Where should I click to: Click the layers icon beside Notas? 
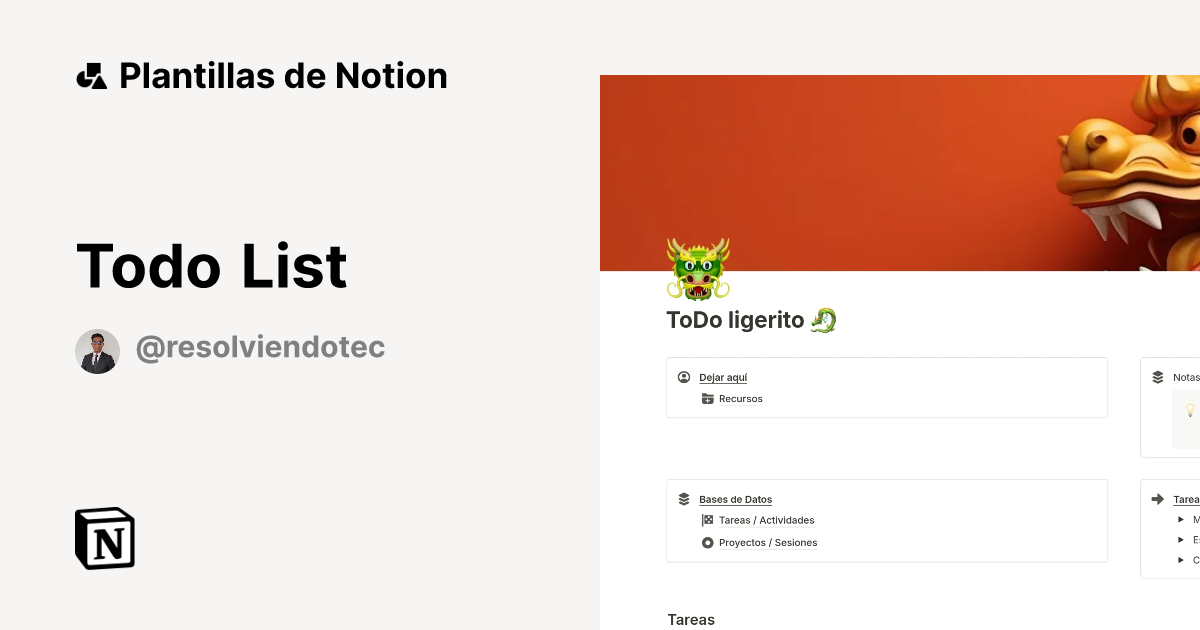coord(1157,377)
